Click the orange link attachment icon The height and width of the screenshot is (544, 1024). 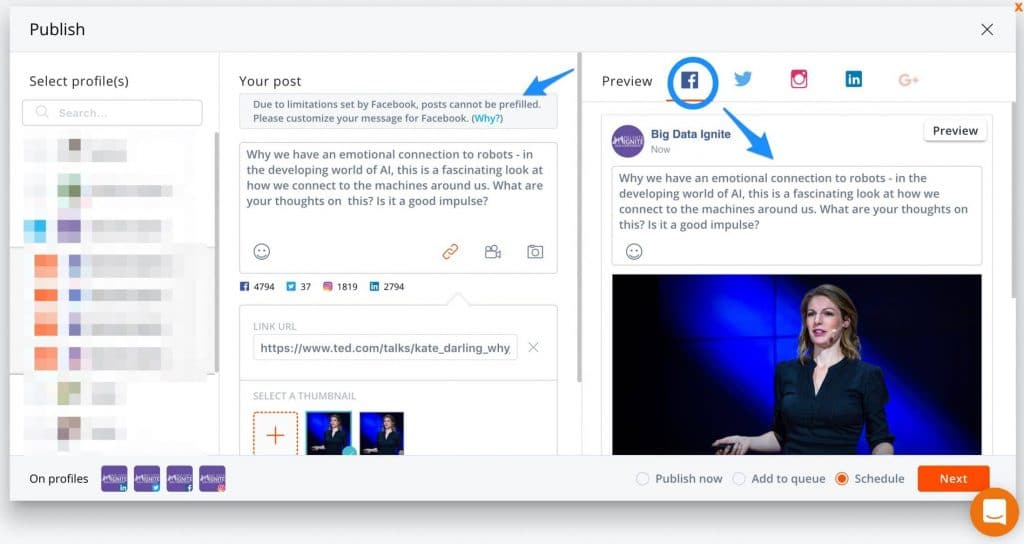point(450,252)
